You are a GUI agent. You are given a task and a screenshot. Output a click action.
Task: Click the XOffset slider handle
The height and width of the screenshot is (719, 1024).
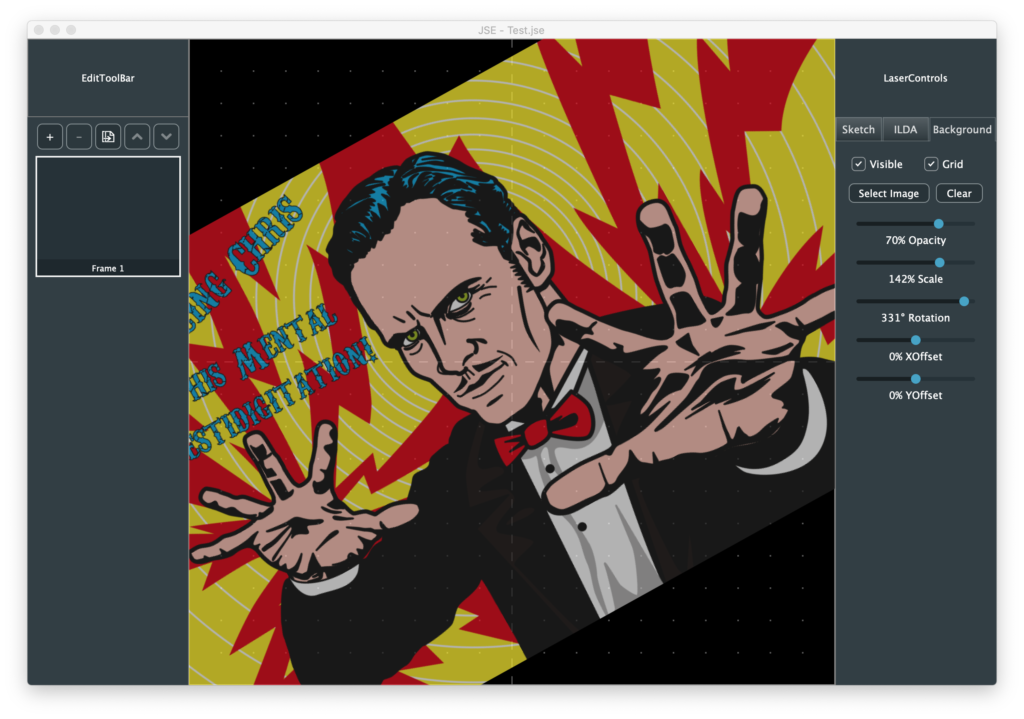(915, 340)
